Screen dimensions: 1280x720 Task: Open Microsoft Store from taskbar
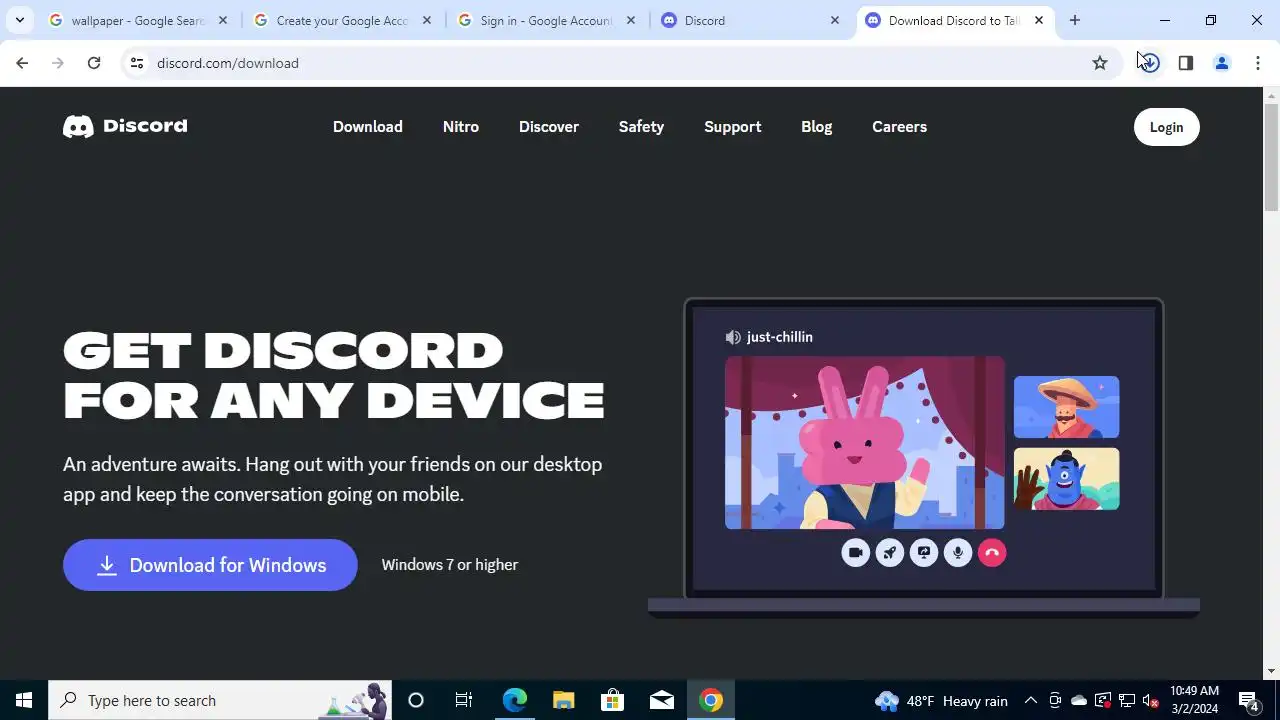[612, 700]
